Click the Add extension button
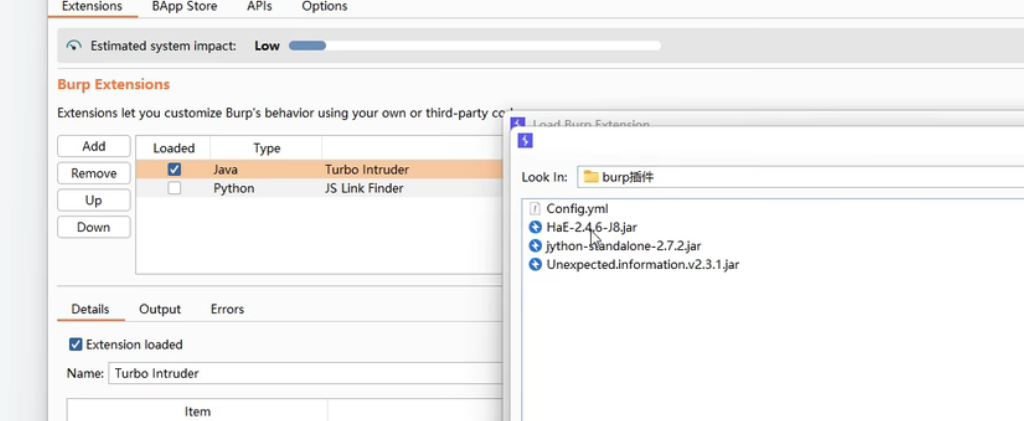 pyautogui.click(x=93, y=146)
